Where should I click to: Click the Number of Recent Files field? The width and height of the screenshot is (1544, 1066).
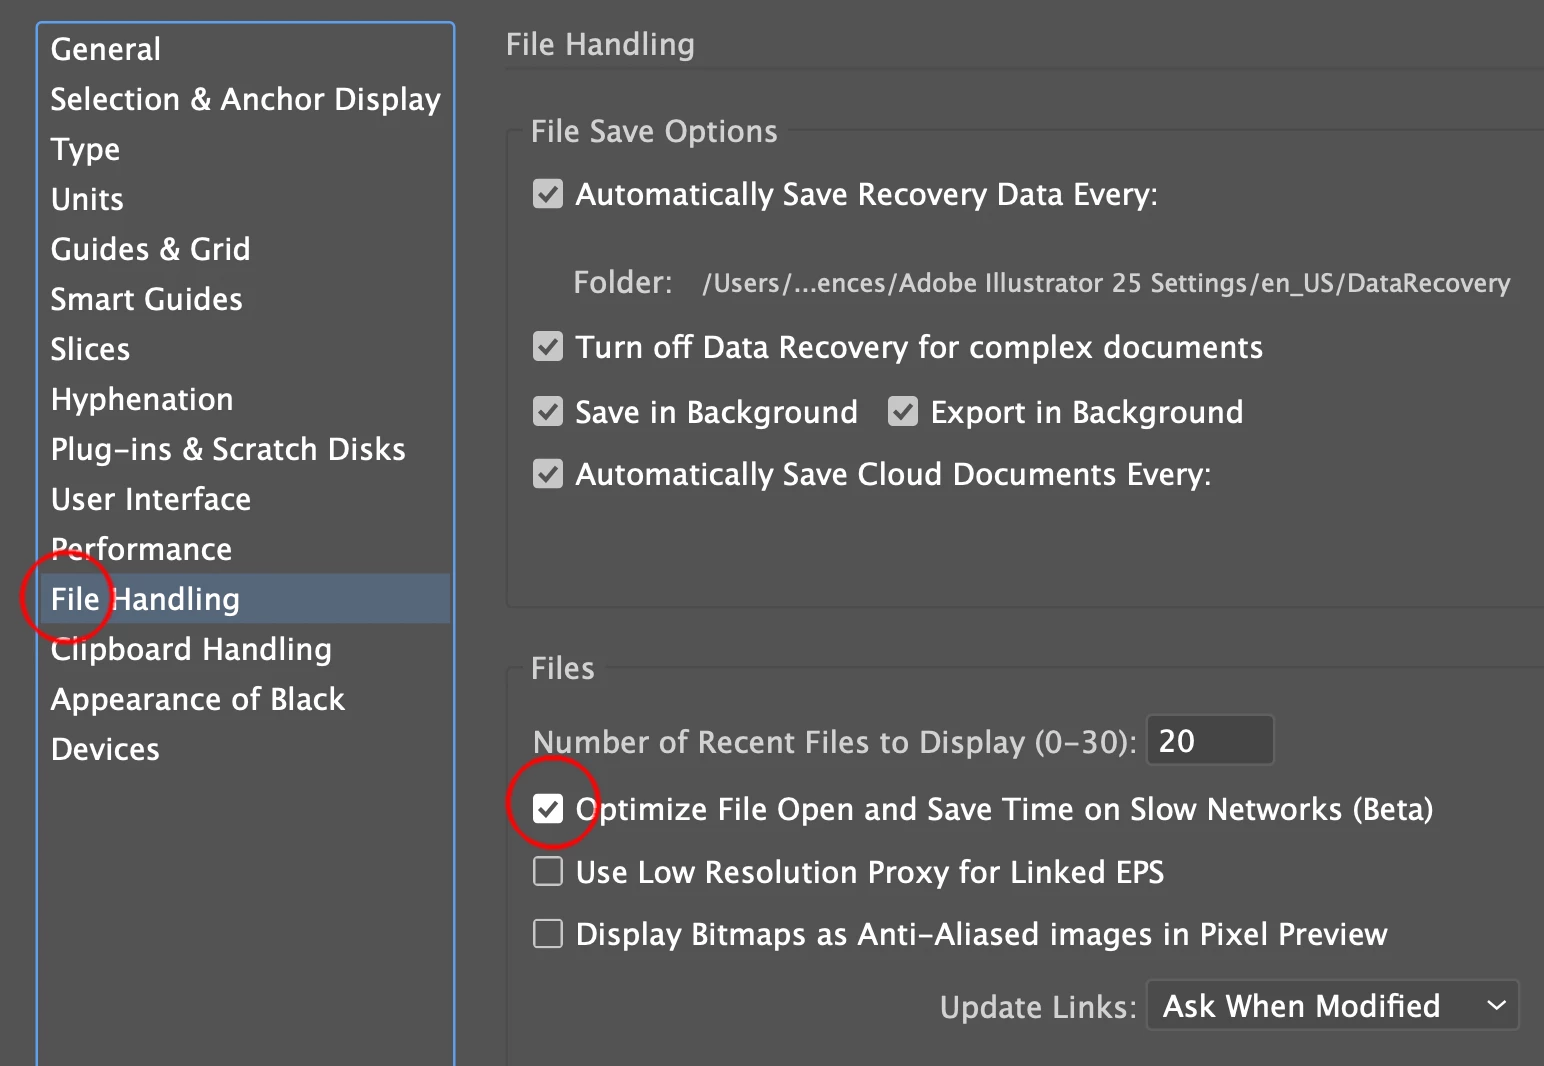(x=1209, y=741)
